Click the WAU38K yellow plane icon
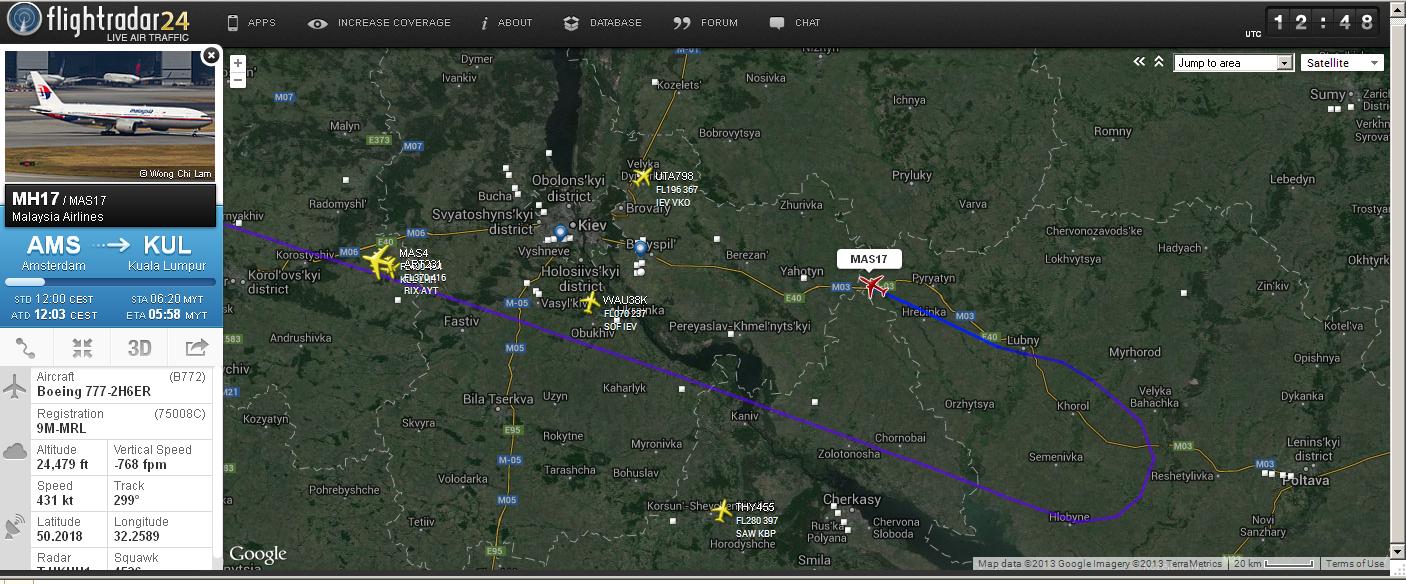Screen dimensions: 1406x584 pyautogui.click(x=591, y=301)
